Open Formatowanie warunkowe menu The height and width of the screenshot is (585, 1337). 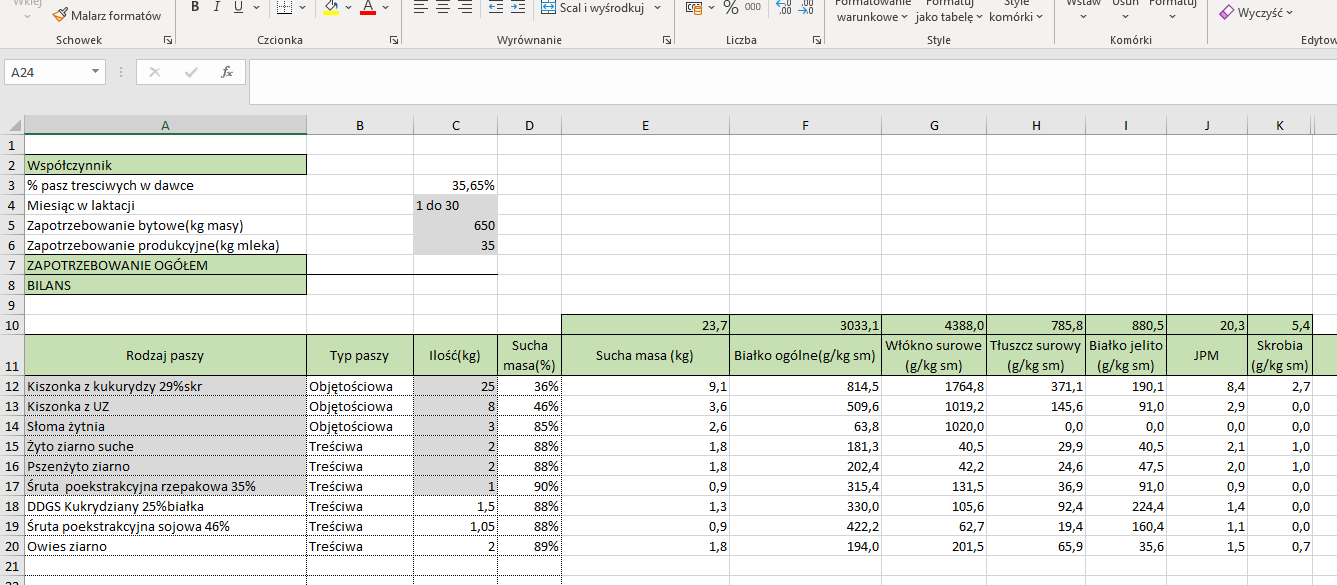872,12
